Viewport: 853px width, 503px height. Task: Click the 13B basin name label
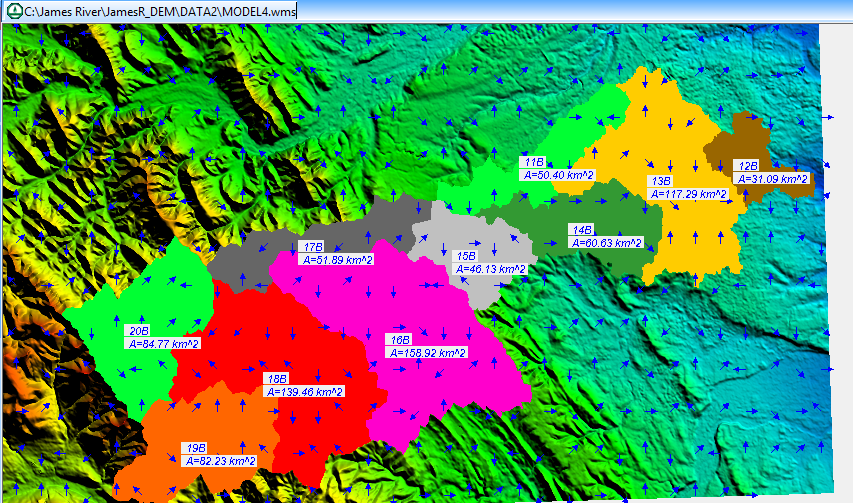coord(661,182)
